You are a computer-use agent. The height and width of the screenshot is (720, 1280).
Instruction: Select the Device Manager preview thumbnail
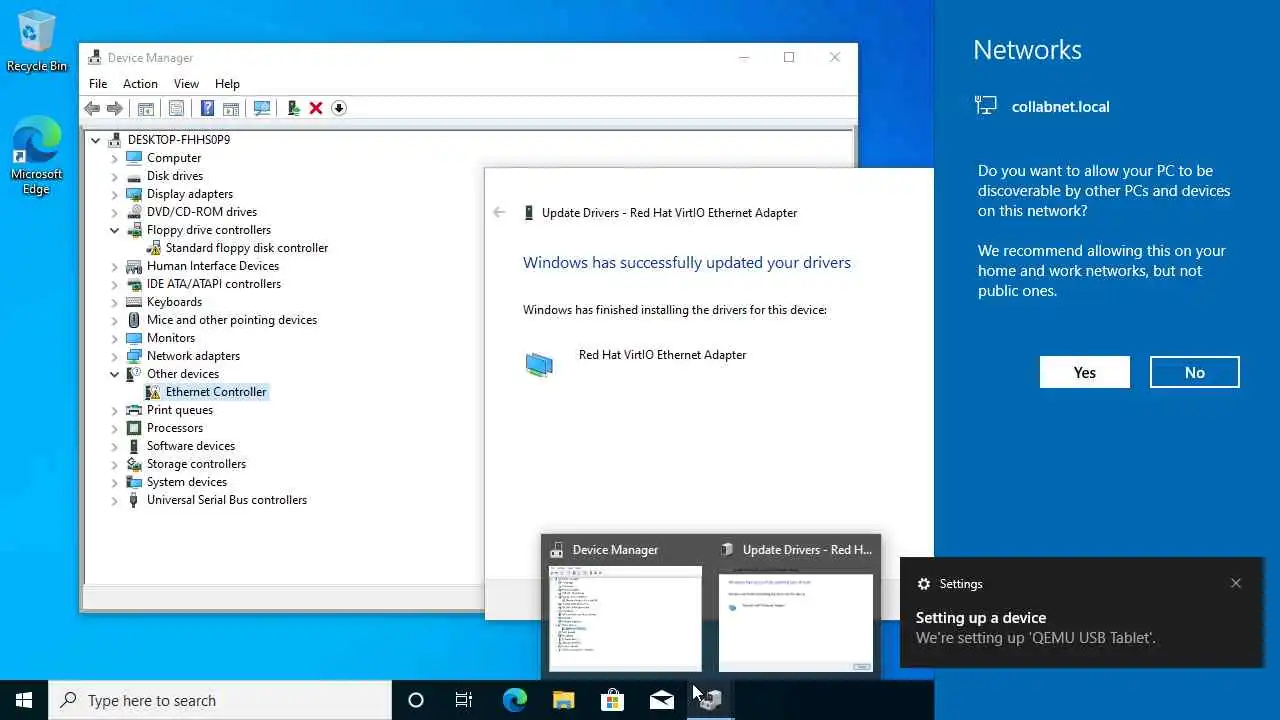[626, 606]
